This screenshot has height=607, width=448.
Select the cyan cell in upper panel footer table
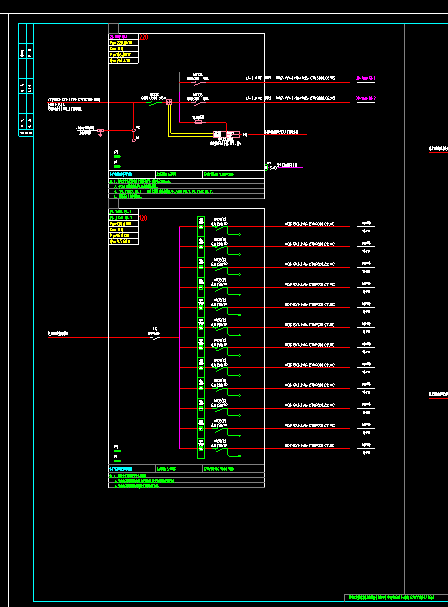point(132,175)
